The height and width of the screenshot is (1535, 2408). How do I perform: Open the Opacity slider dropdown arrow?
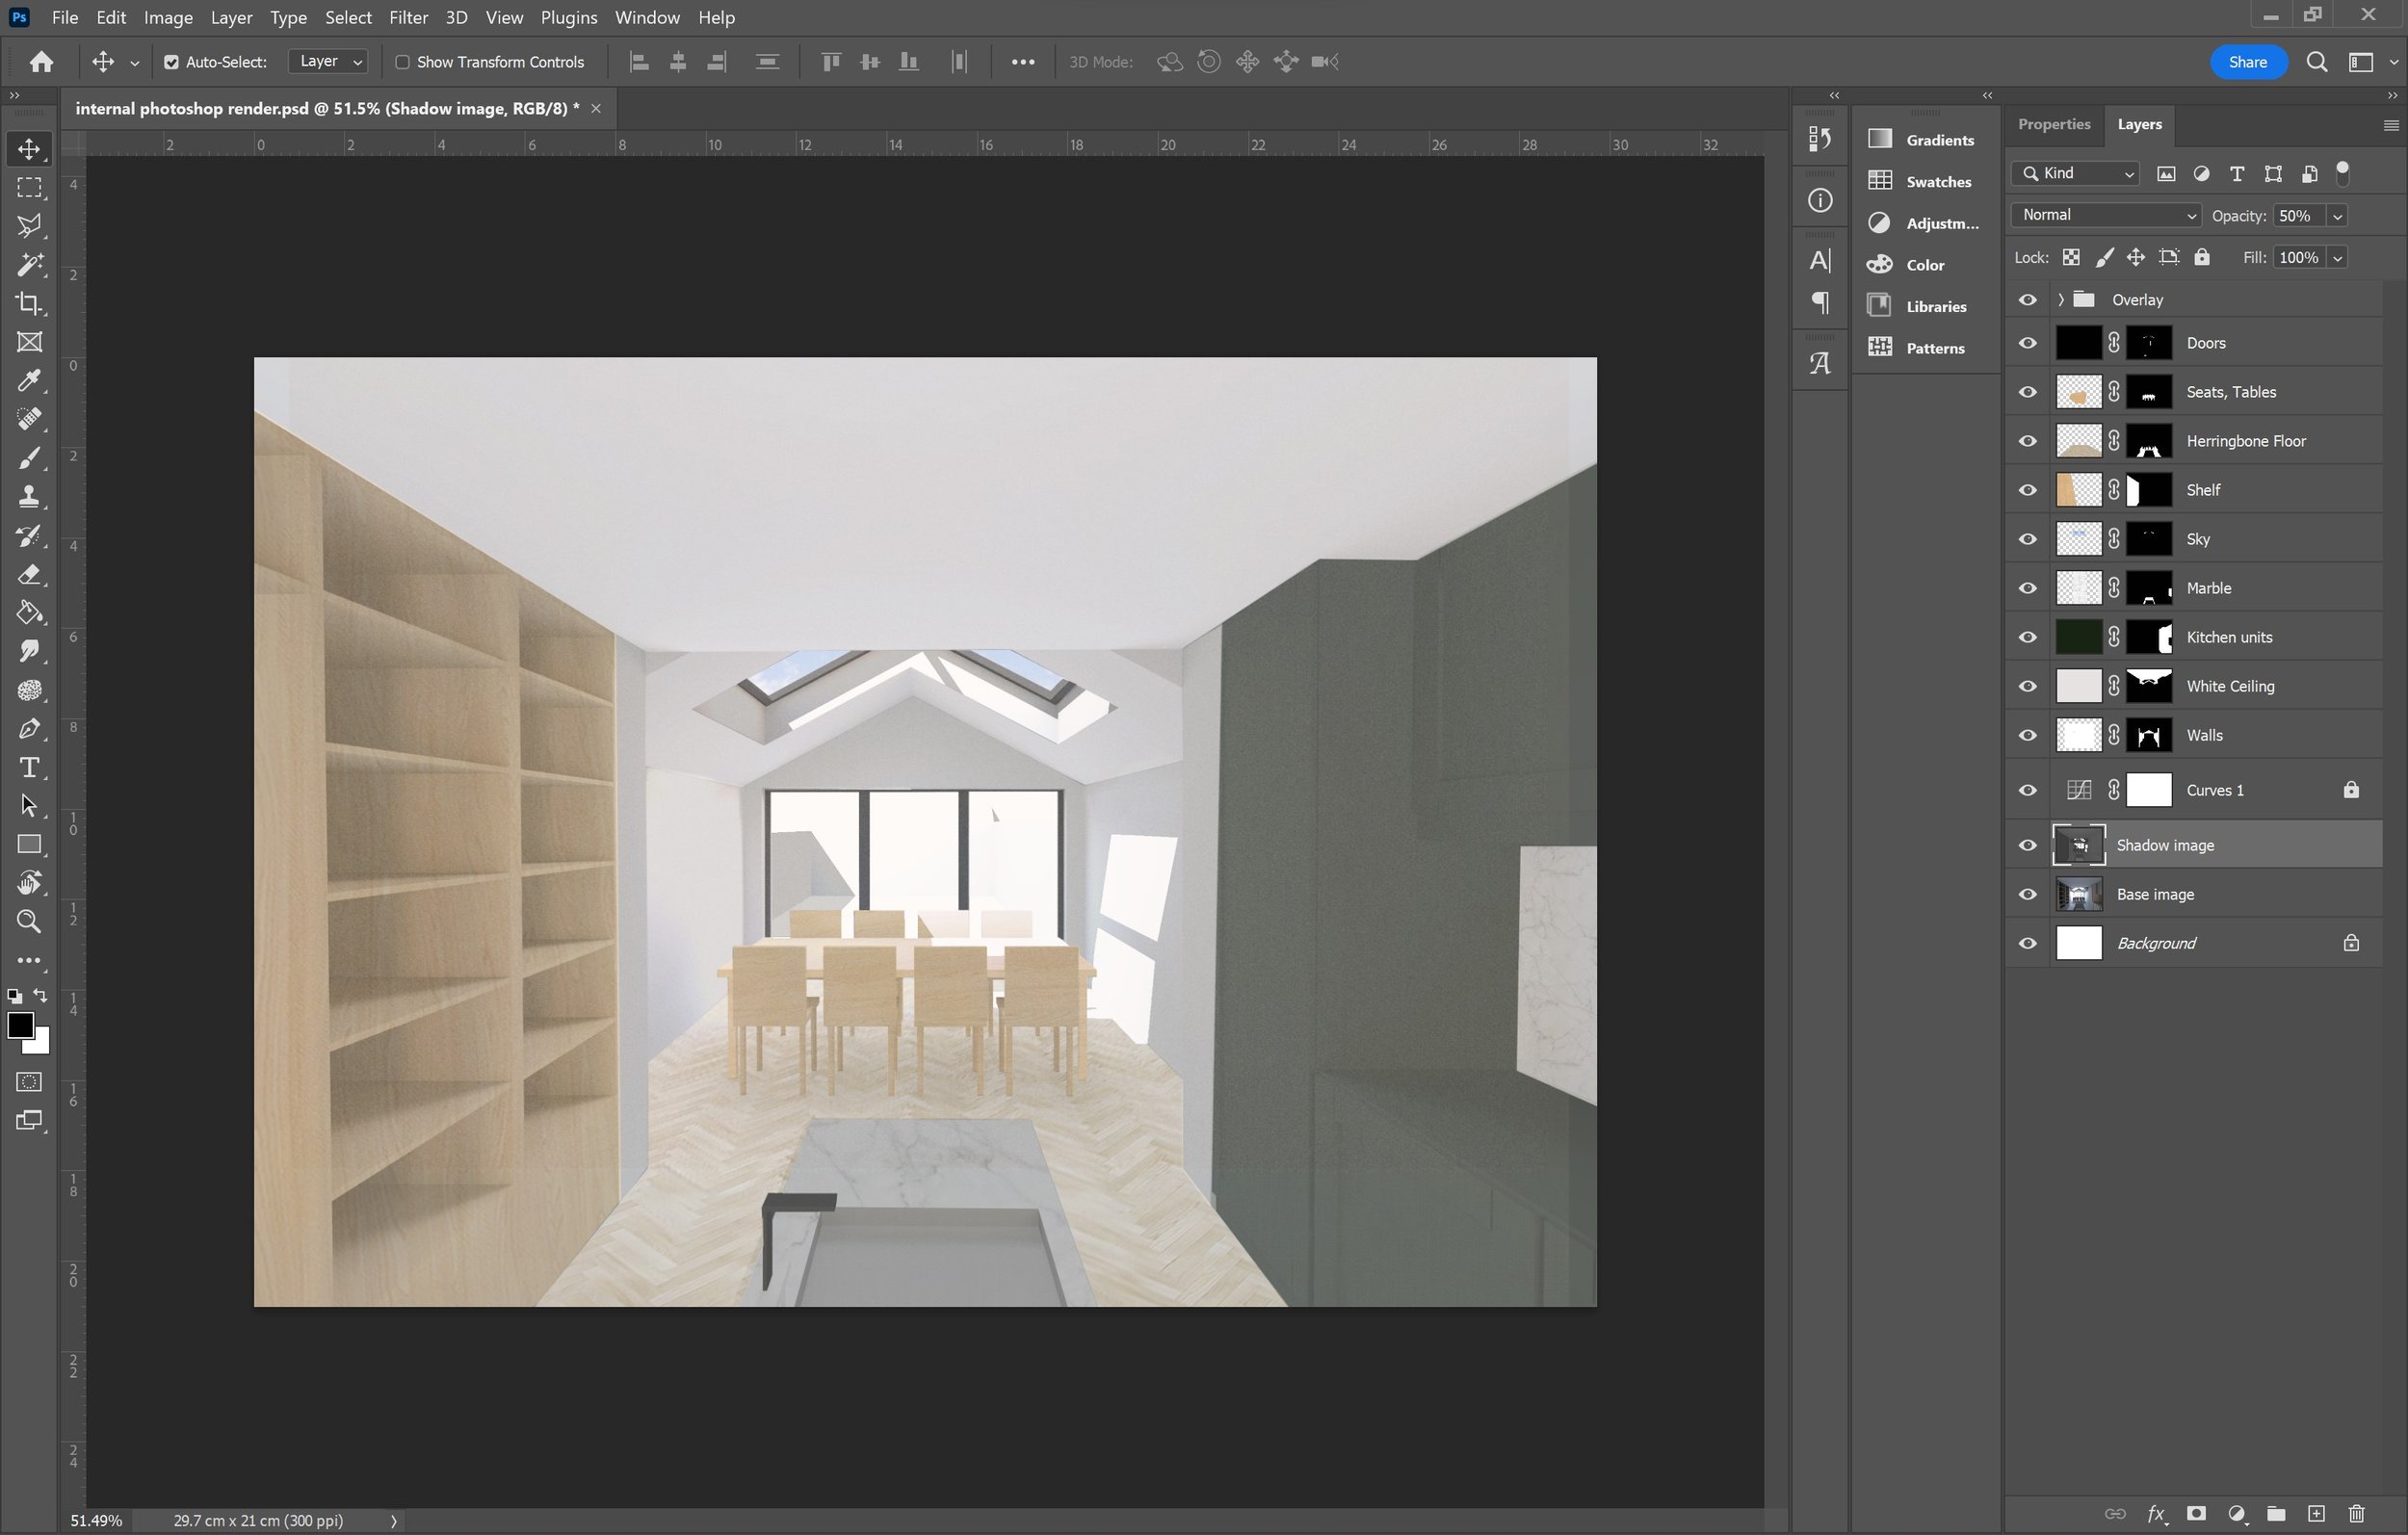click(x=2337, y=216)
